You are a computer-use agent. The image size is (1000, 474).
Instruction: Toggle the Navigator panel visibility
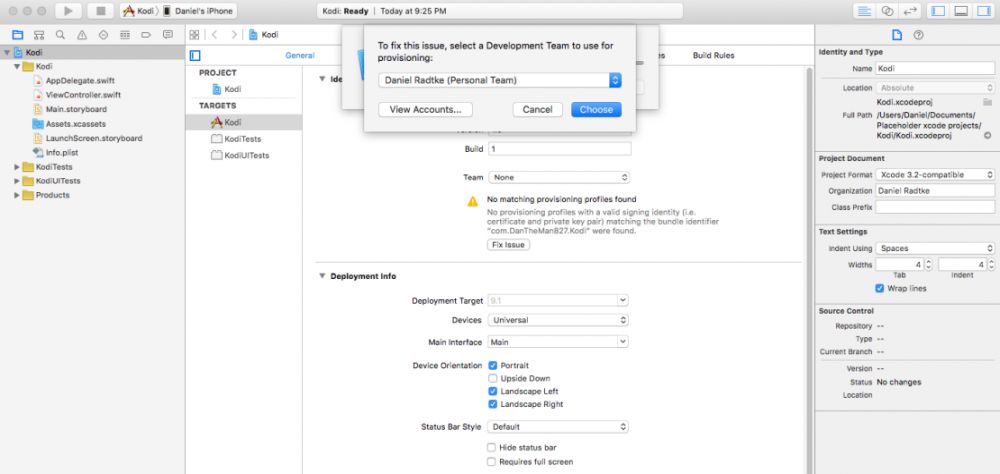(938, 11)
